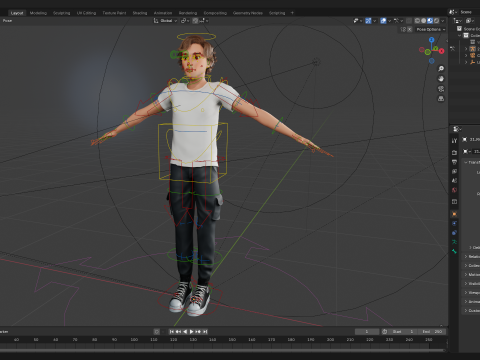
Task: Open the Texture Paint workspace
Action: (x=114, y=13)
